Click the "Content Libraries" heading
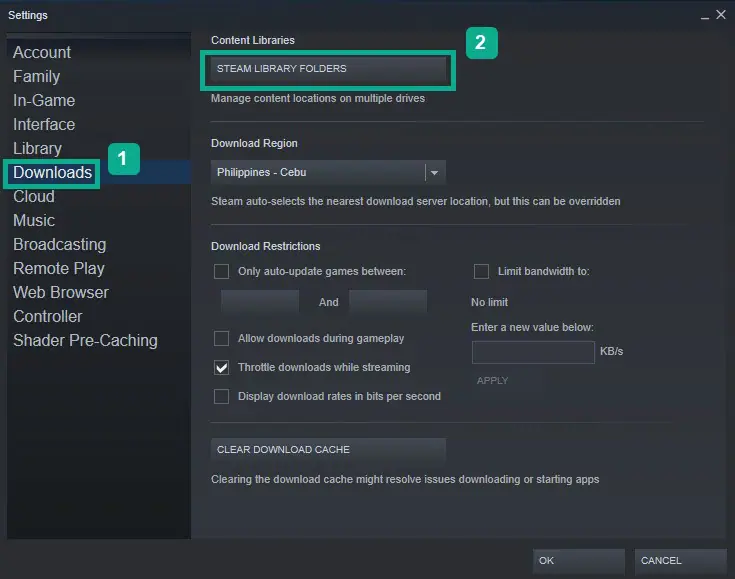 [x=253, y=40]
